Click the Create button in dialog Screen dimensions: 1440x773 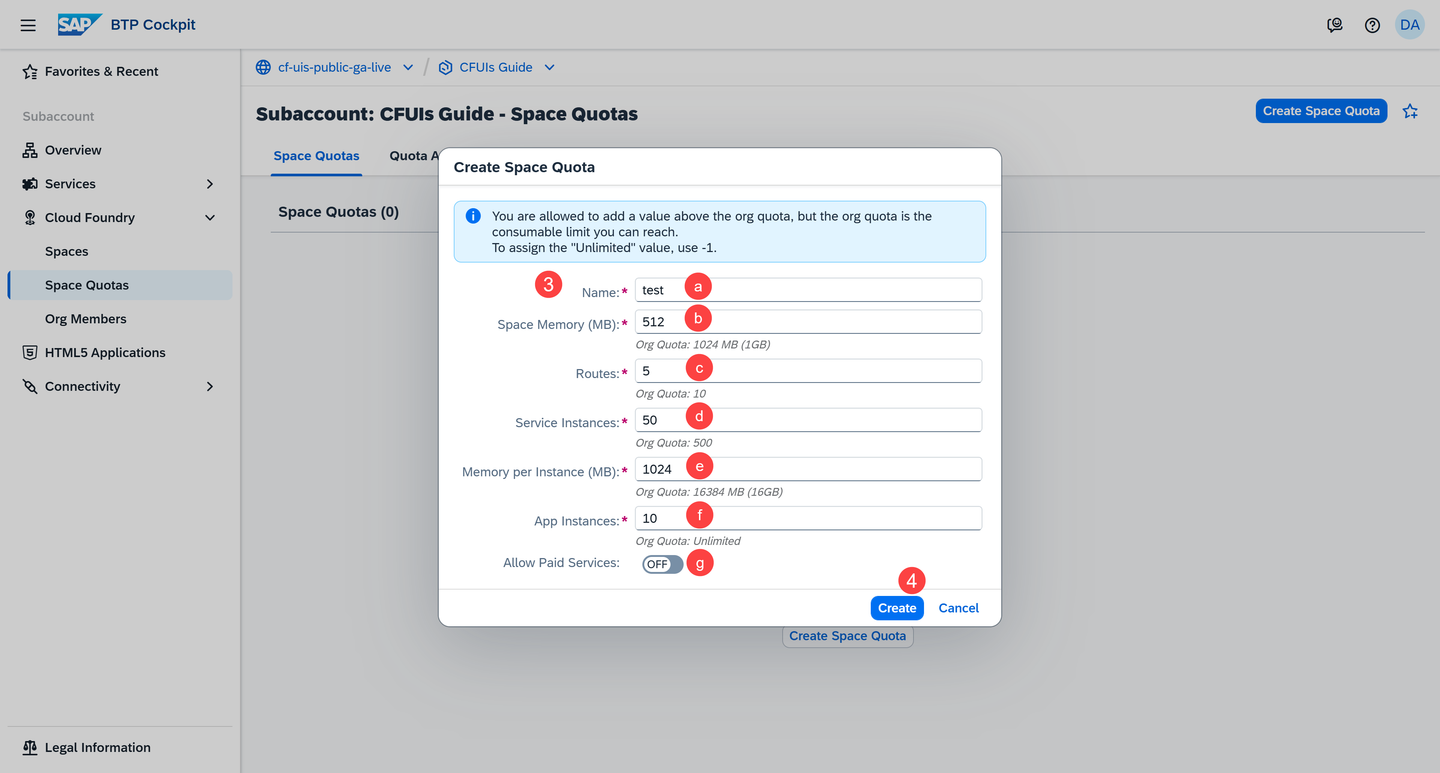point(897,608)
